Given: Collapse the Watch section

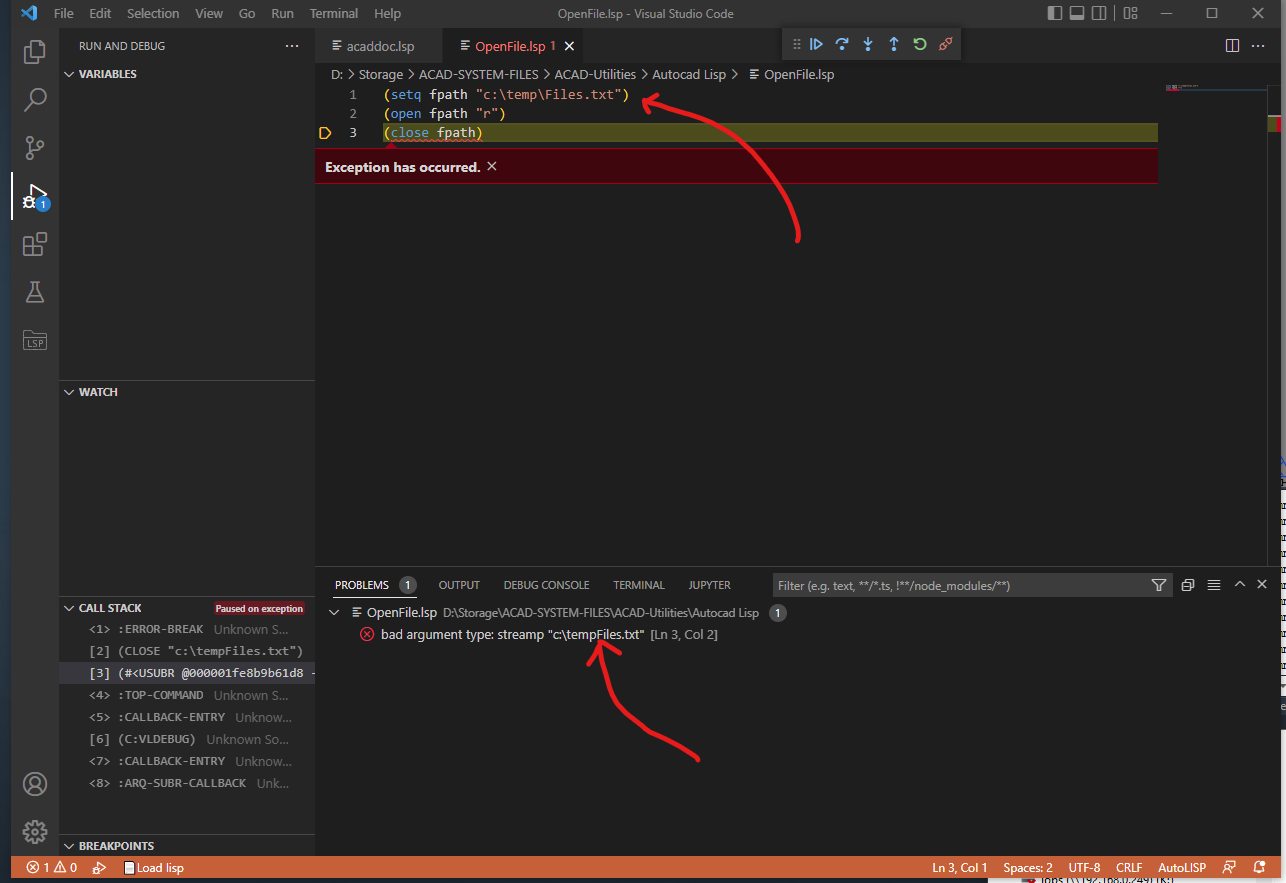Looking at the screenshot, I should pyautogui.click(x=68, y=391).
